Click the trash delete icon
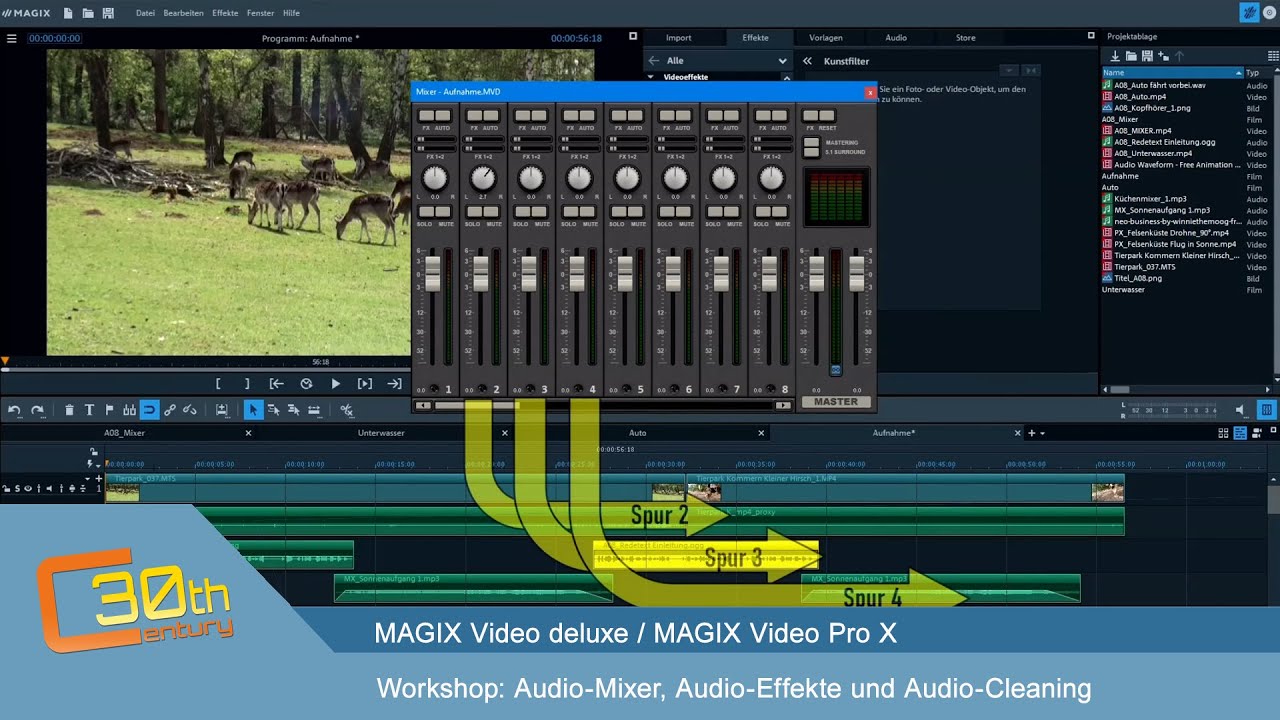Screen dimensions: 1280x720 69,410
